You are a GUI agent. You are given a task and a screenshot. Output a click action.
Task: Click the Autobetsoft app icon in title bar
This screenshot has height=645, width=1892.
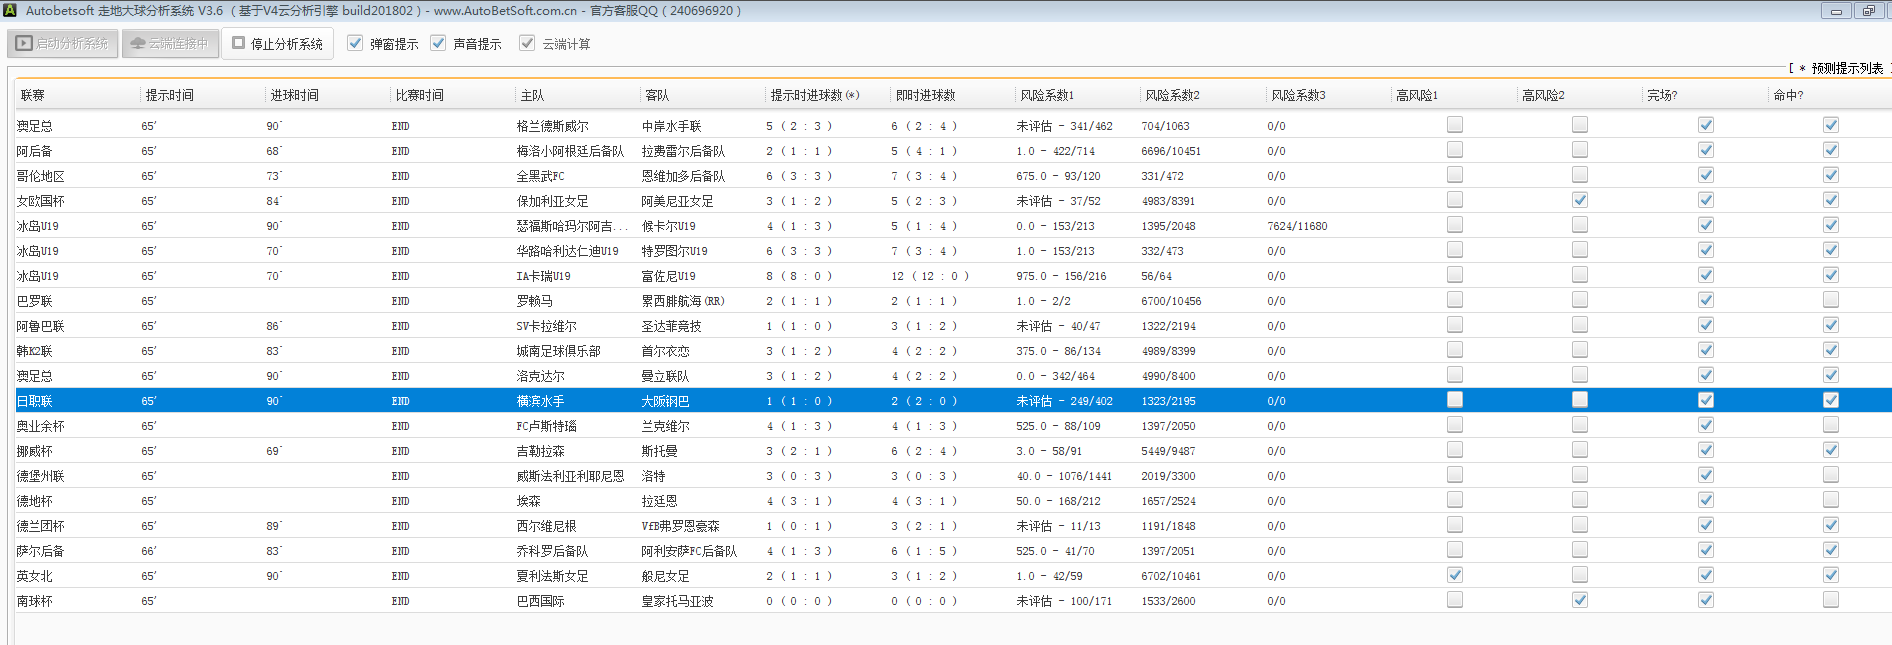10,10
